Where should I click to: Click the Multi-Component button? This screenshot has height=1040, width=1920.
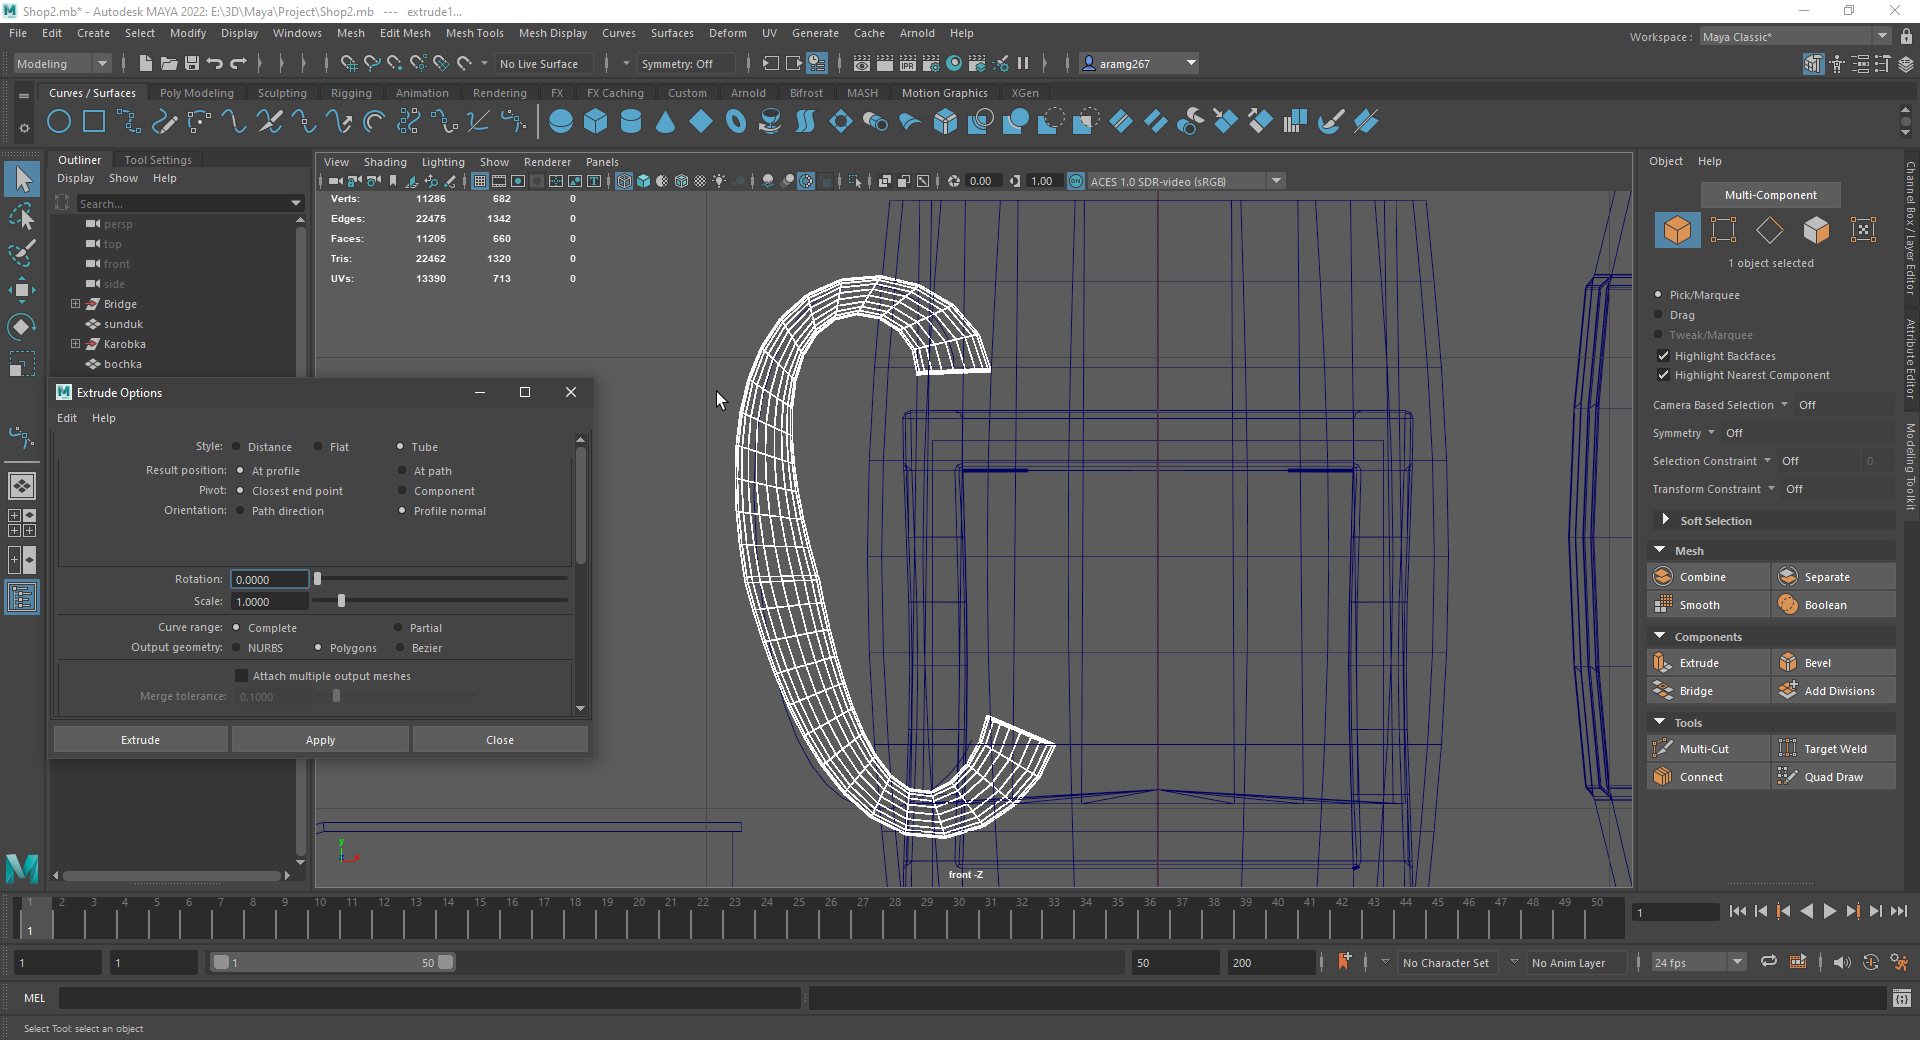(x=1771, y=195)
